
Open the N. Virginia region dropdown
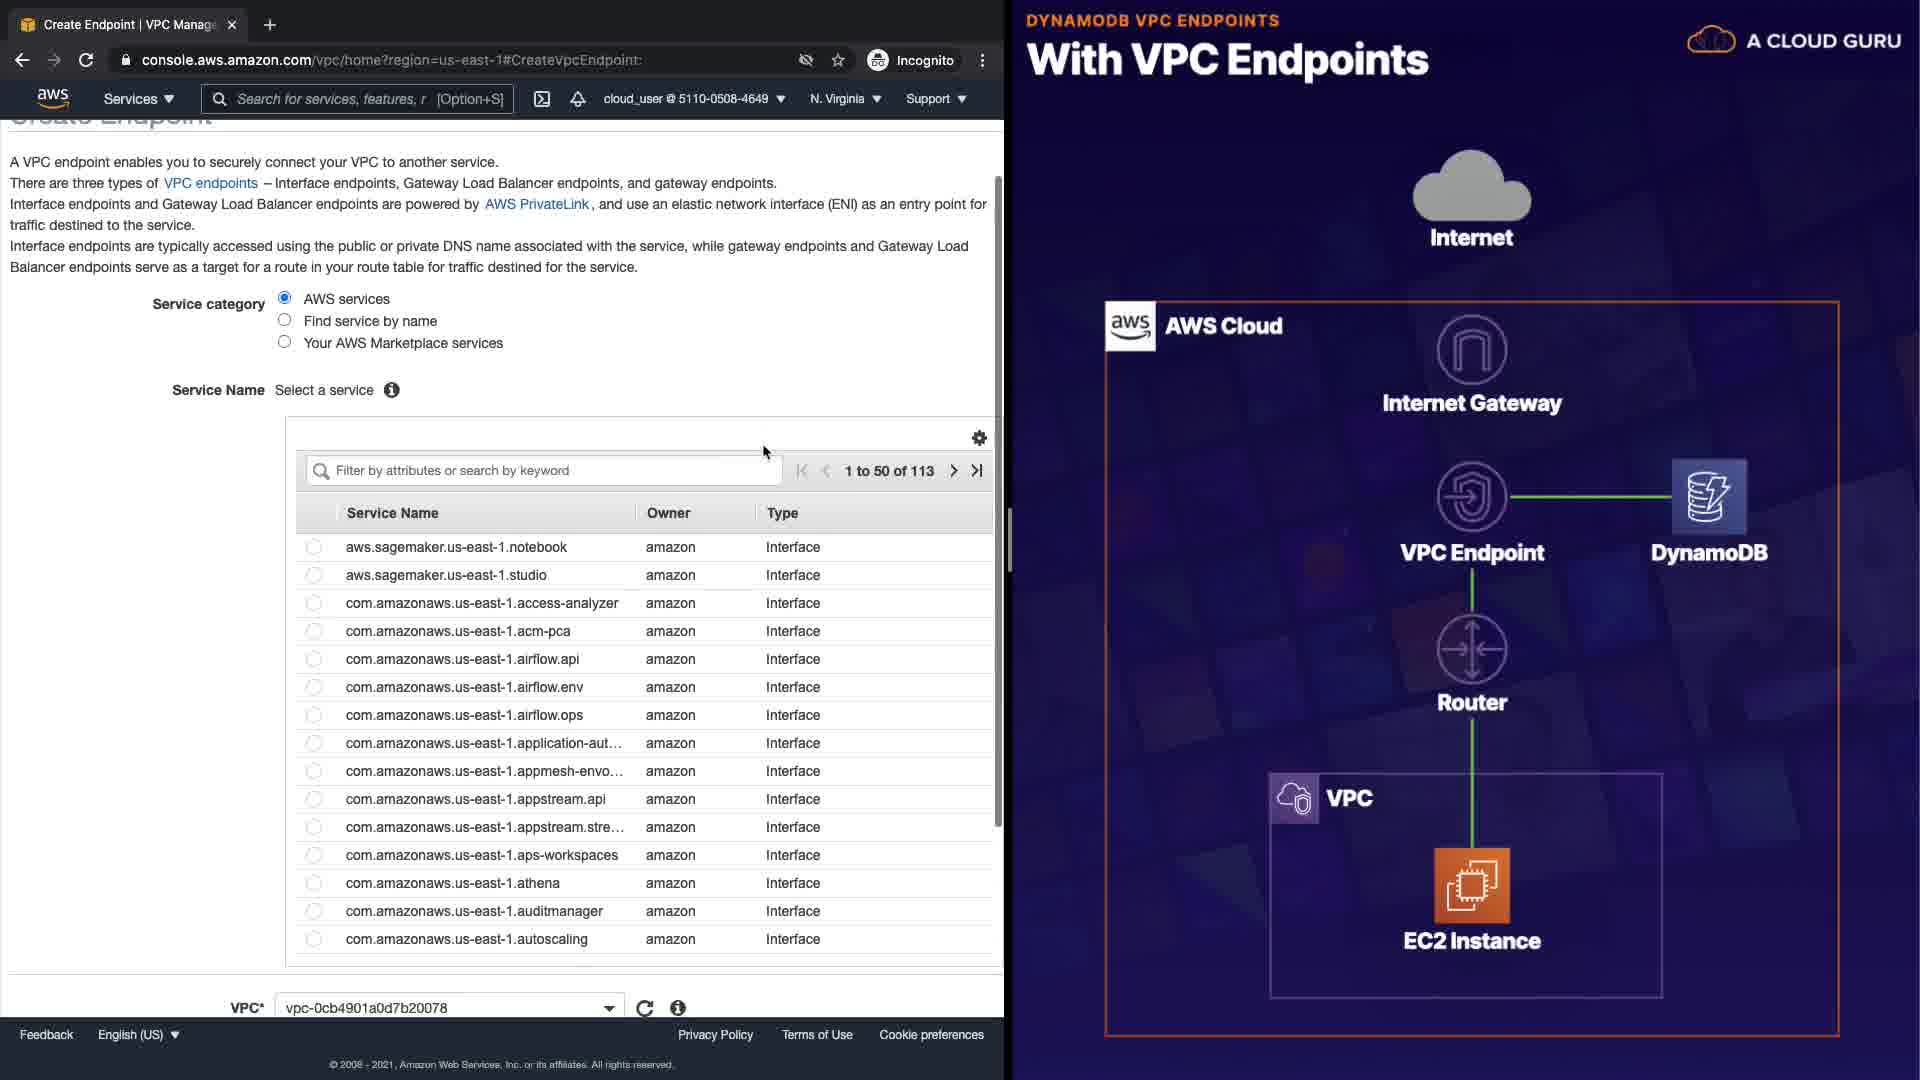coord(845,99)
